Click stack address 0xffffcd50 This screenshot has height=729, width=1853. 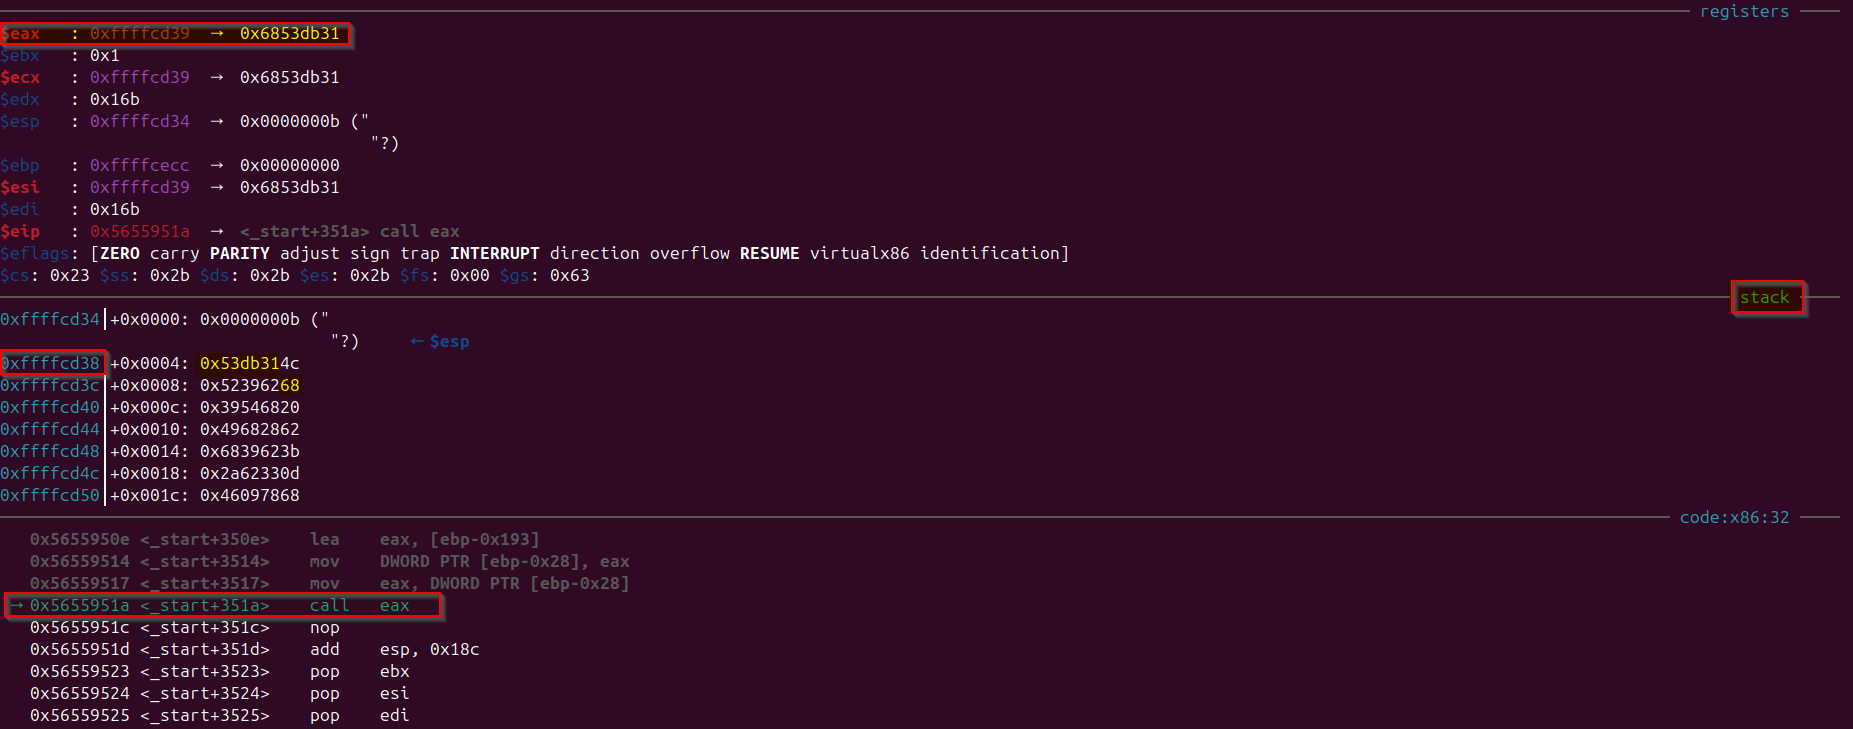(x=50, y=495)
